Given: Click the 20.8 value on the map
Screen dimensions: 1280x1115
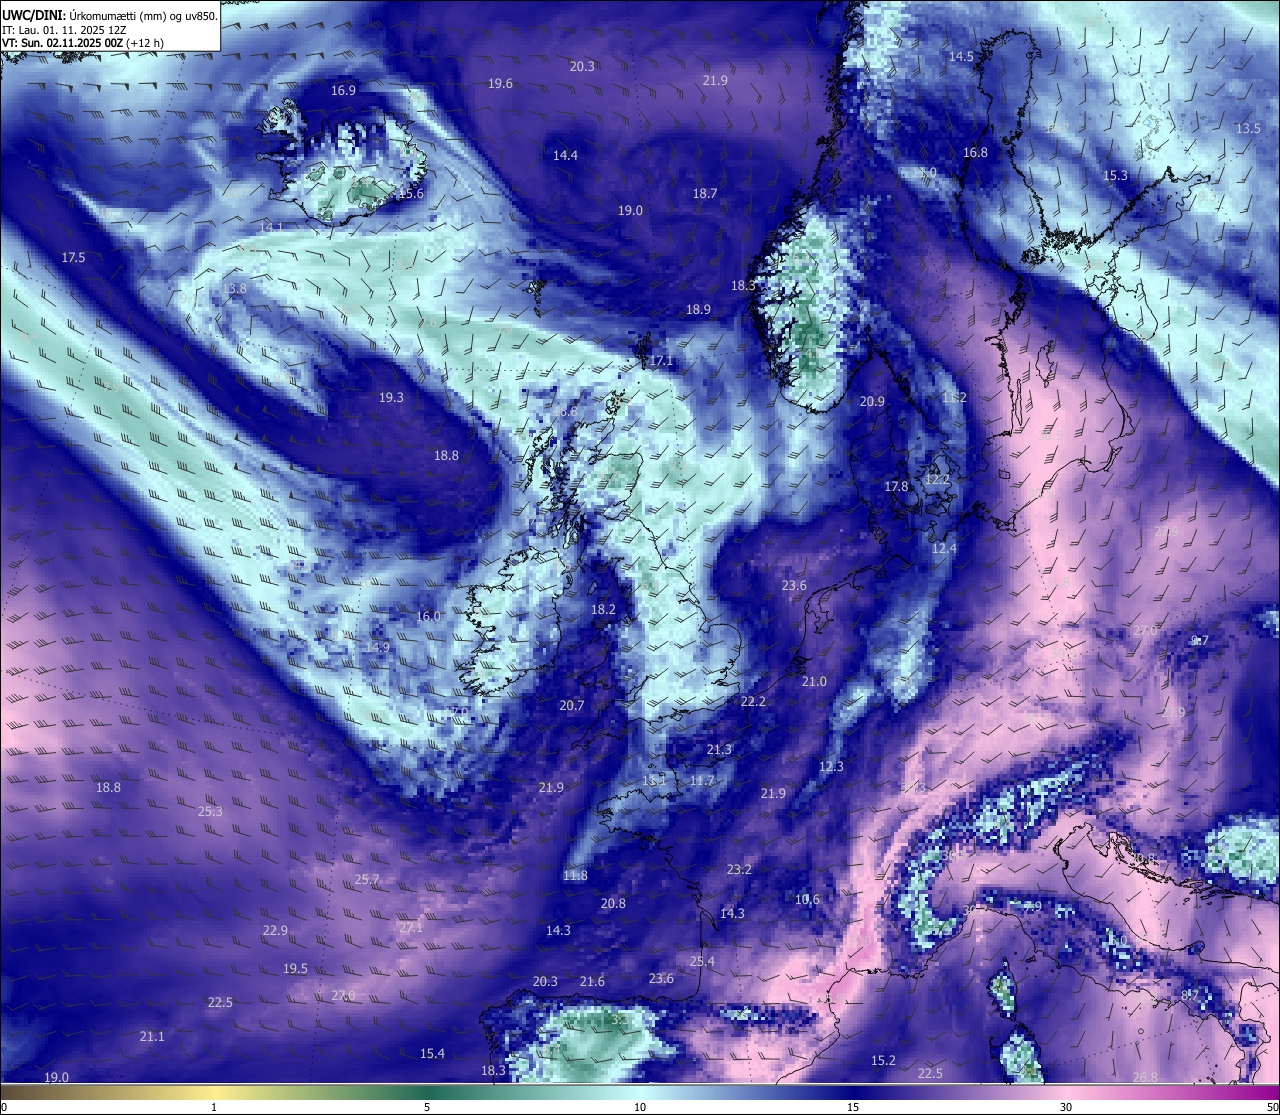Looking at the screenshot, I should pyautogui.click(x=613, y=903).
